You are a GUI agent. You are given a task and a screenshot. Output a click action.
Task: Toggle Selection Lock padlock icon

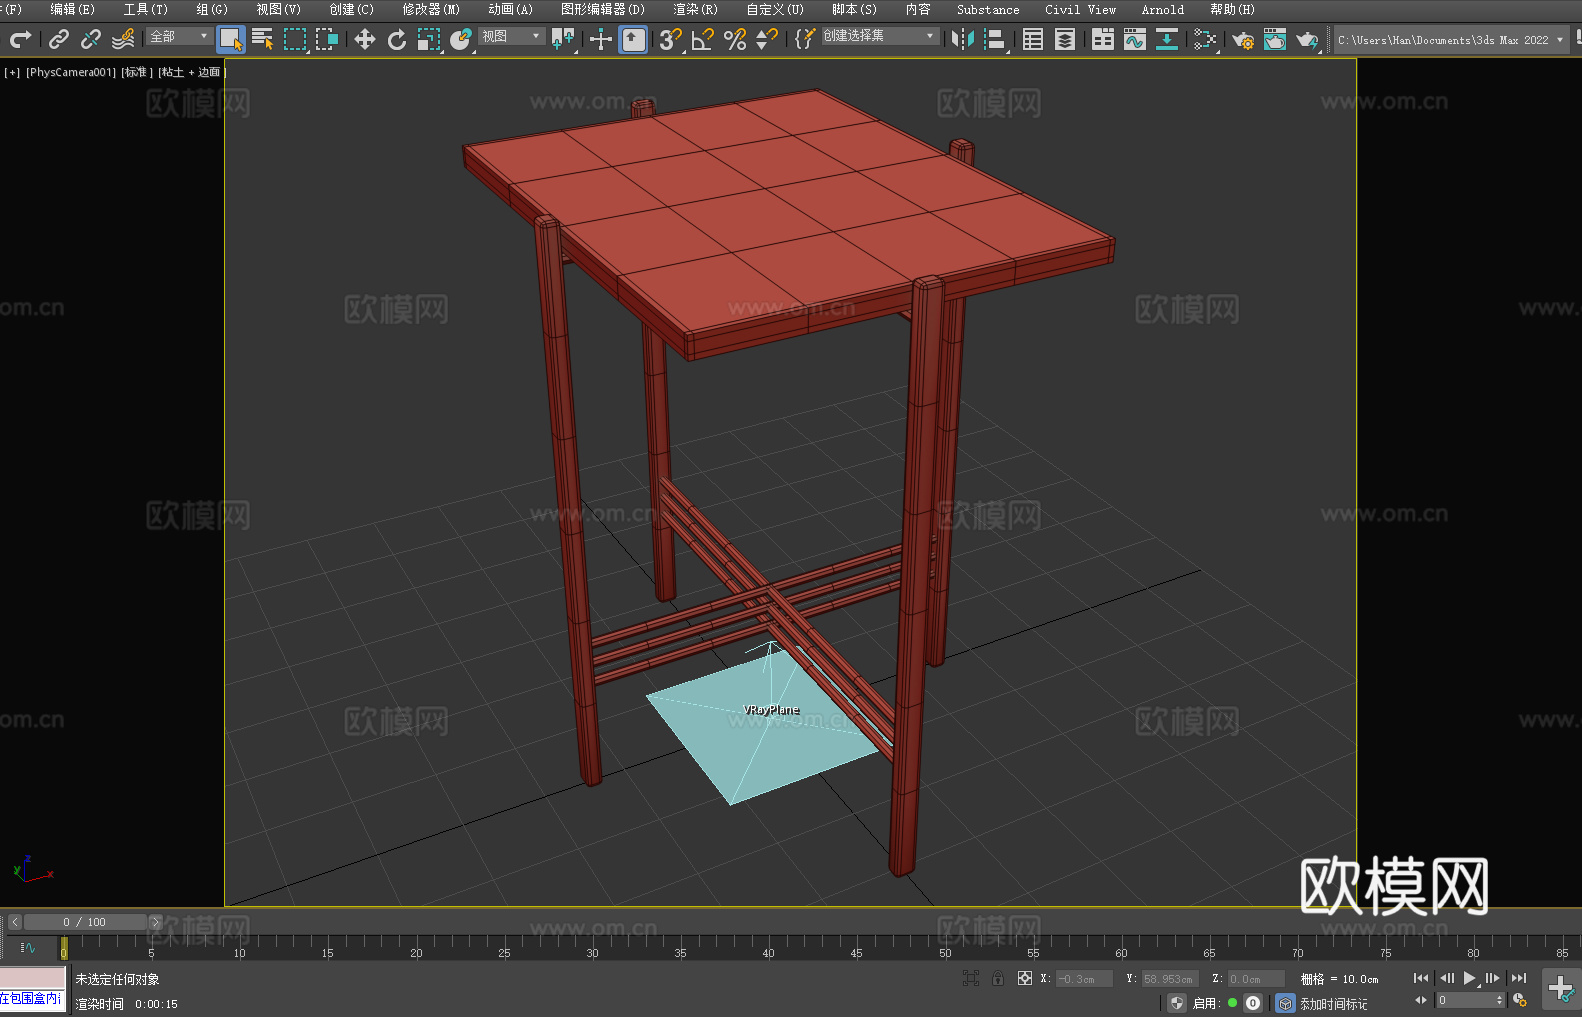(998, 978)
